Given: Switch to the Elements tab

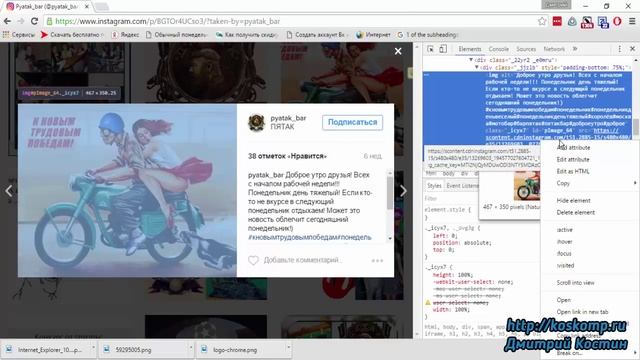Looking at the screenshot, I should (x=469, y=49).
